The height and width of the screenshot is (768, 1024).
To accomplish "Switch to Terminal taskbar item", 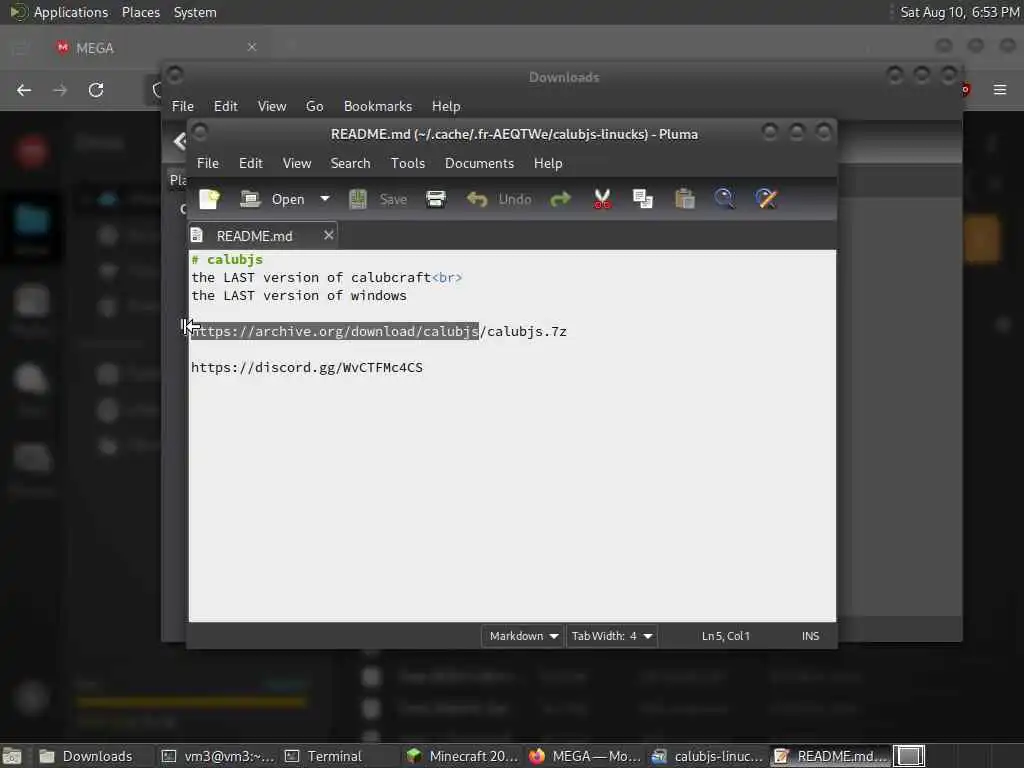I will pos(340,756).
